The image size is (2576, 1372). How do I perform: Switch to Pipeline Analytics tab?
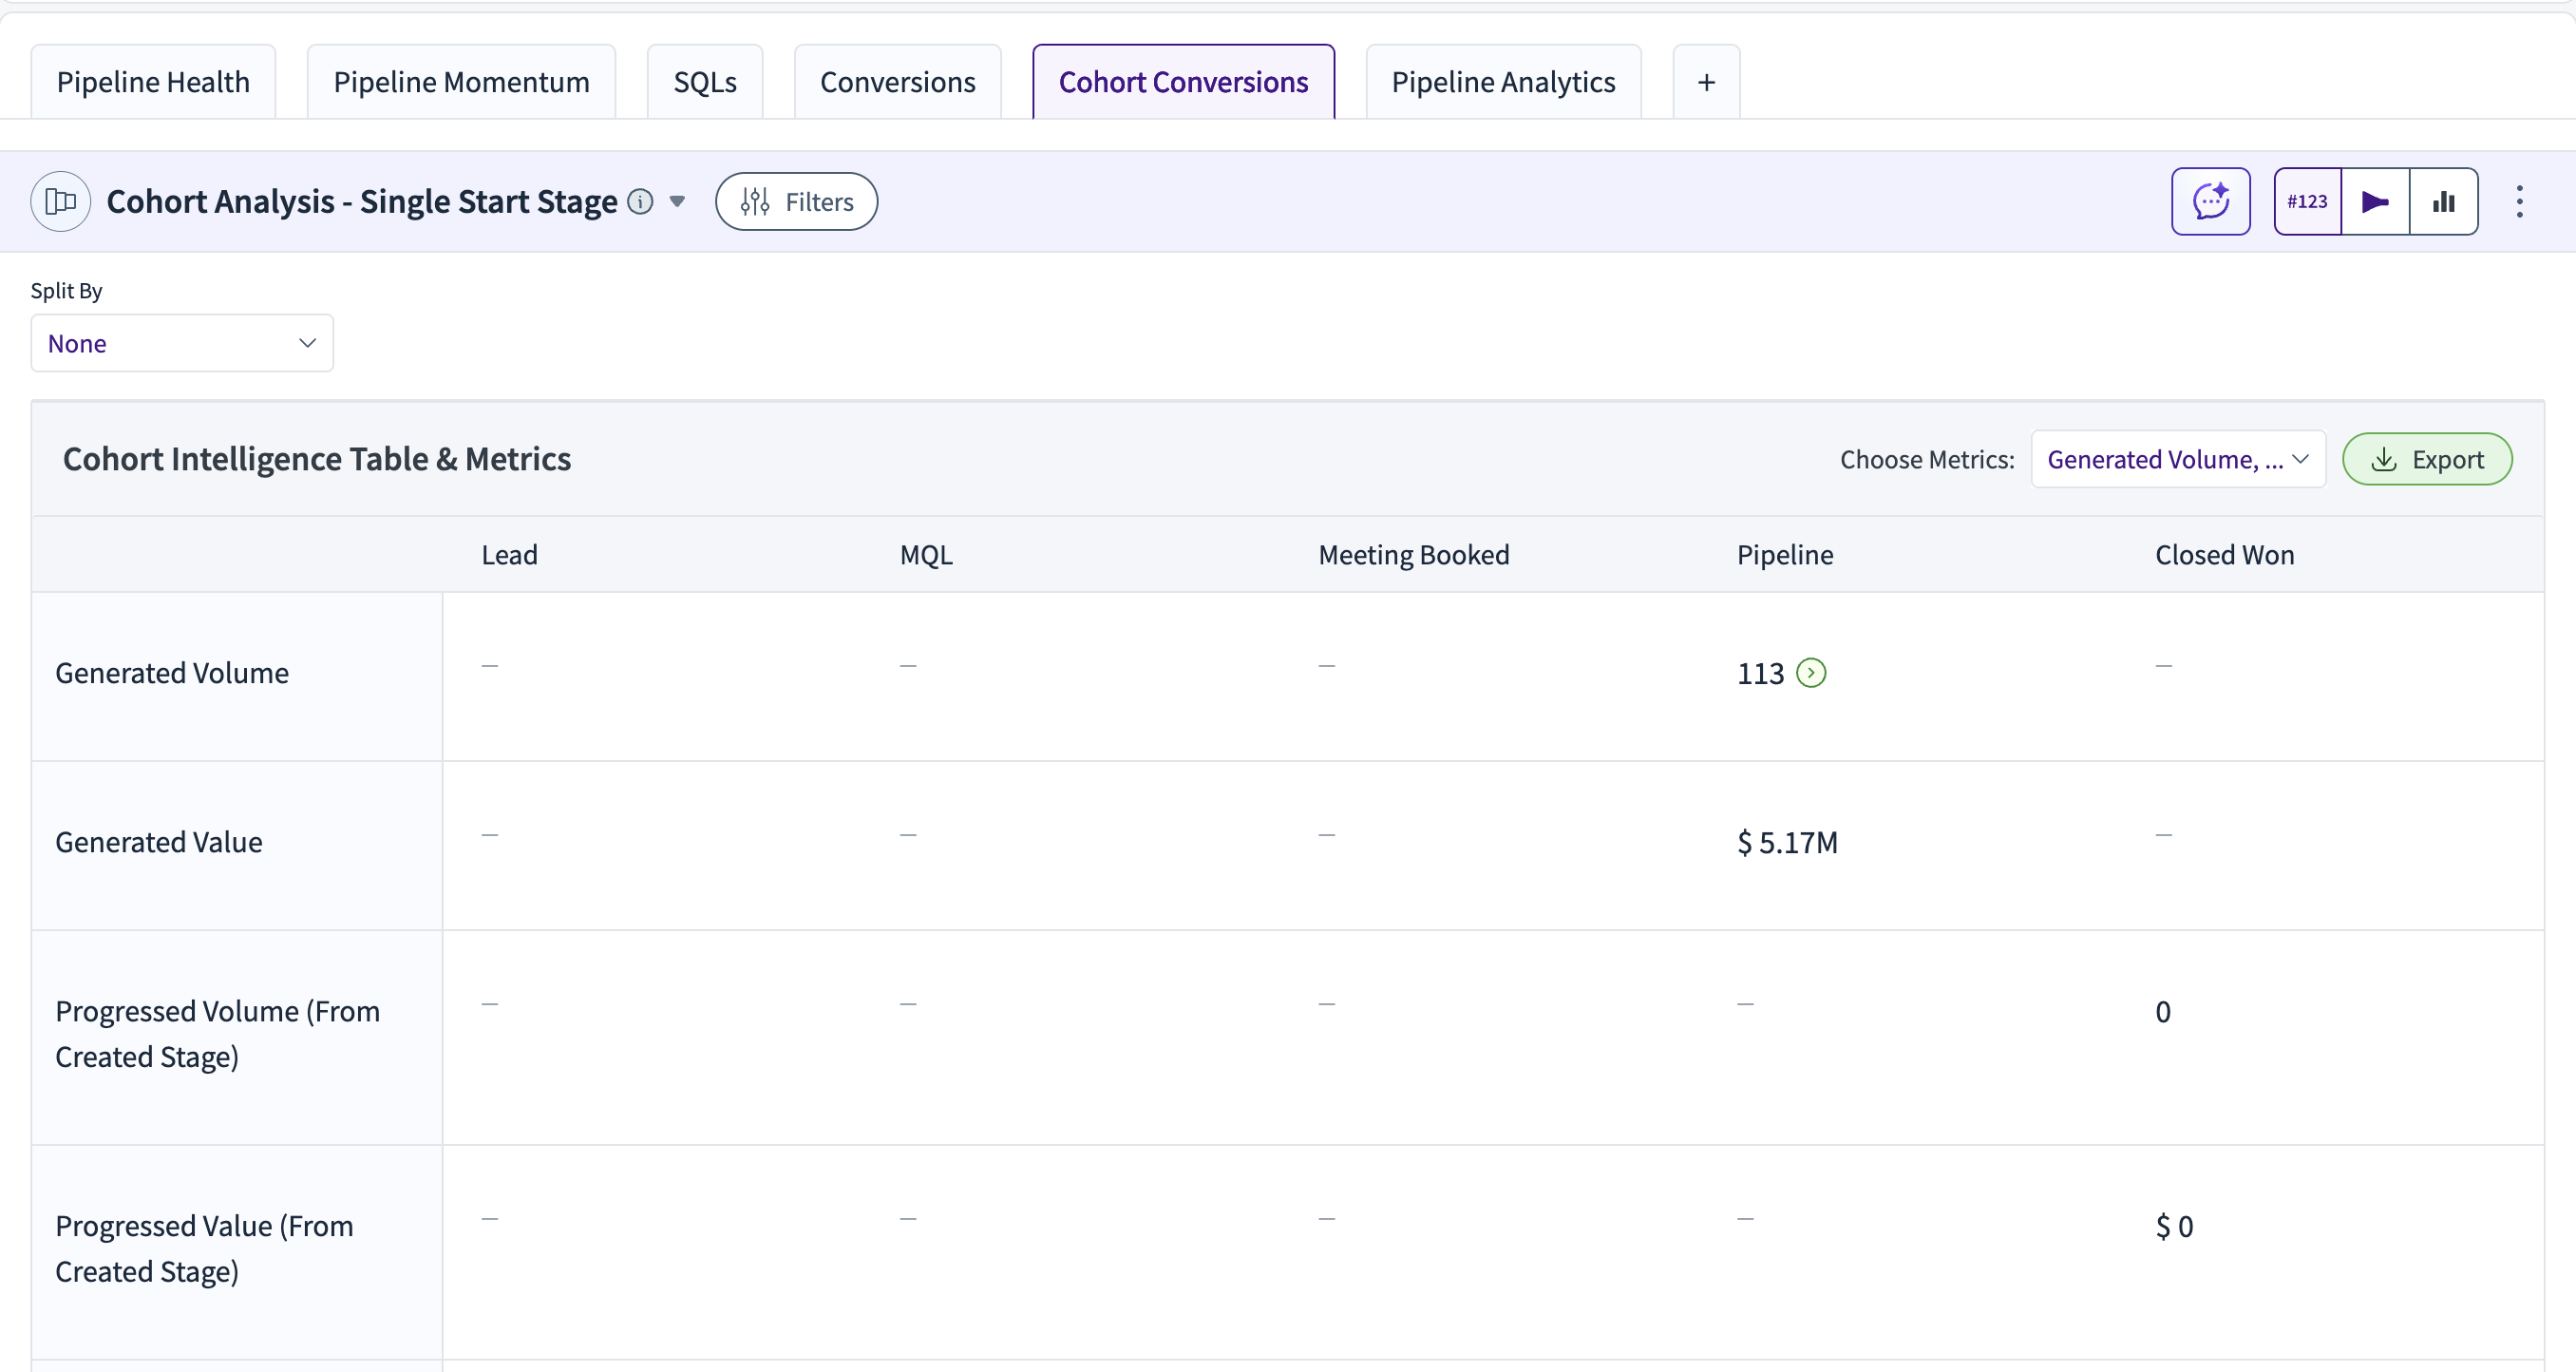[1503, 82]
